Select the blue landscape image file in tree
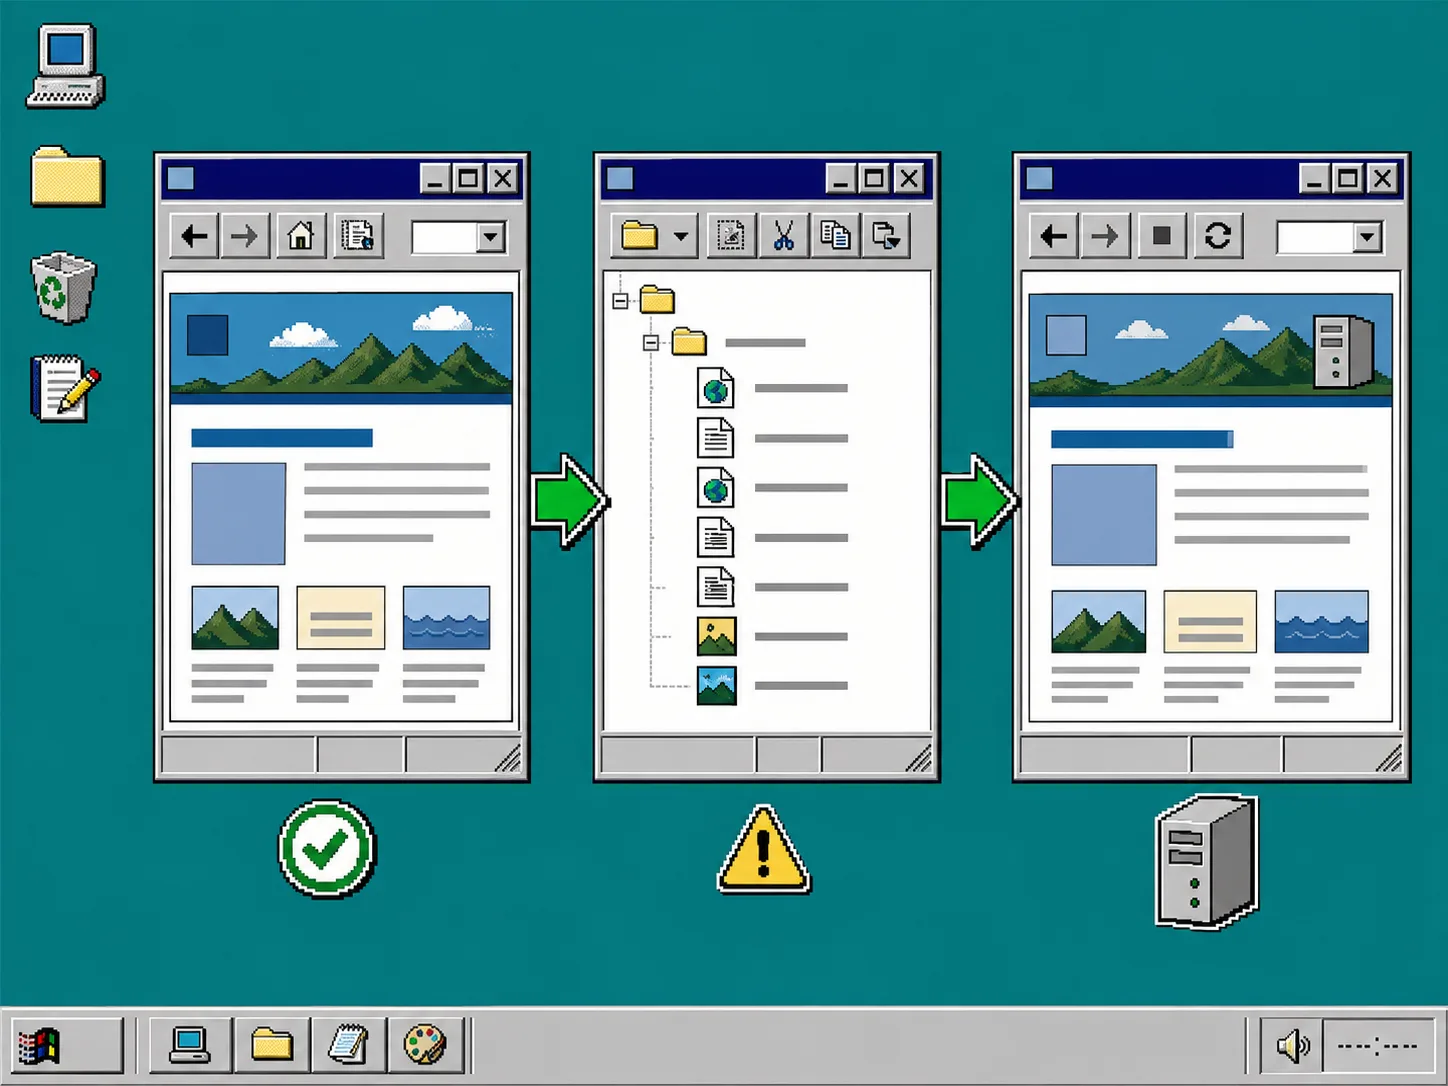This screenshot has width=1448, height=1086. pyautogui.click(x=716, y=686)
